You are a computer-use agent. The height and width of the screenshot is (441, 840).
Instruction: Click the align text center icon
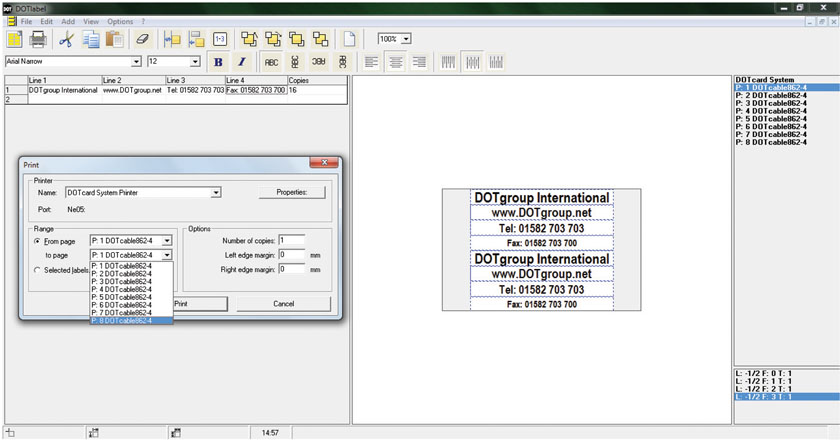tap(396, 62)
